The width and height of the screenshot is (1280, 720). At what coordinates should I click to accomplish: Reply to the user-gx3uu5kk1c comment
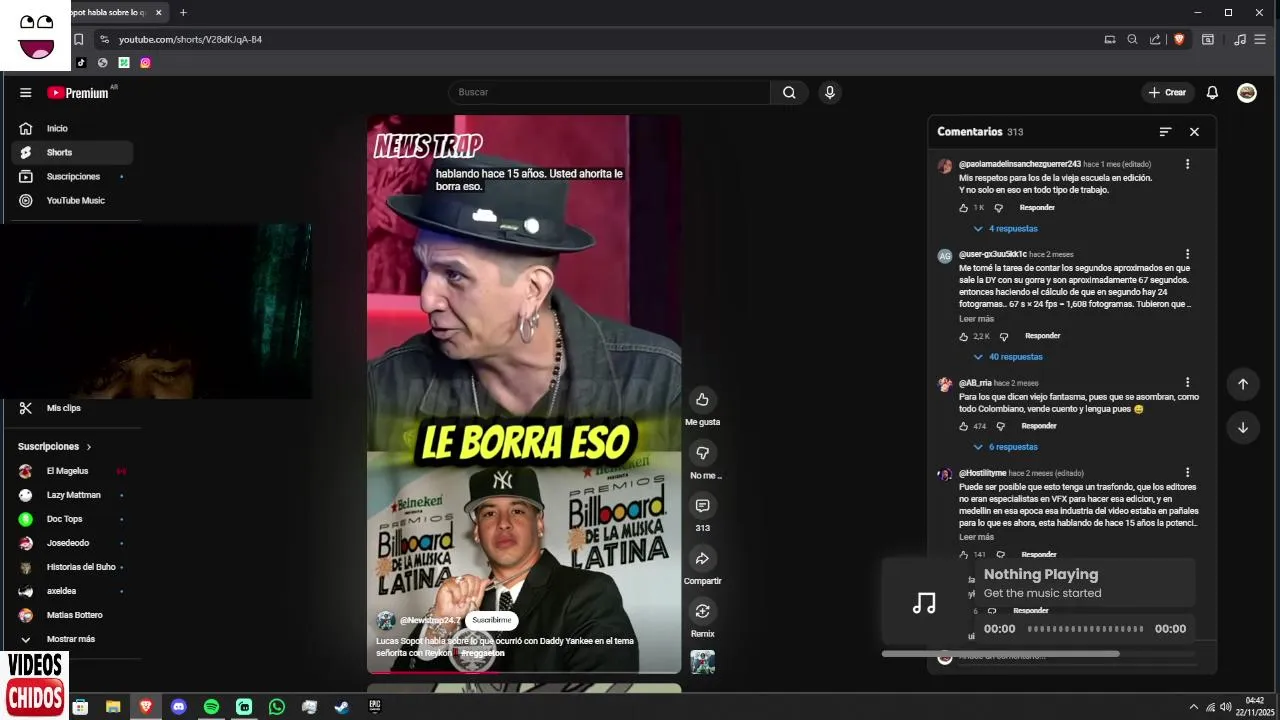(1042, 336)
